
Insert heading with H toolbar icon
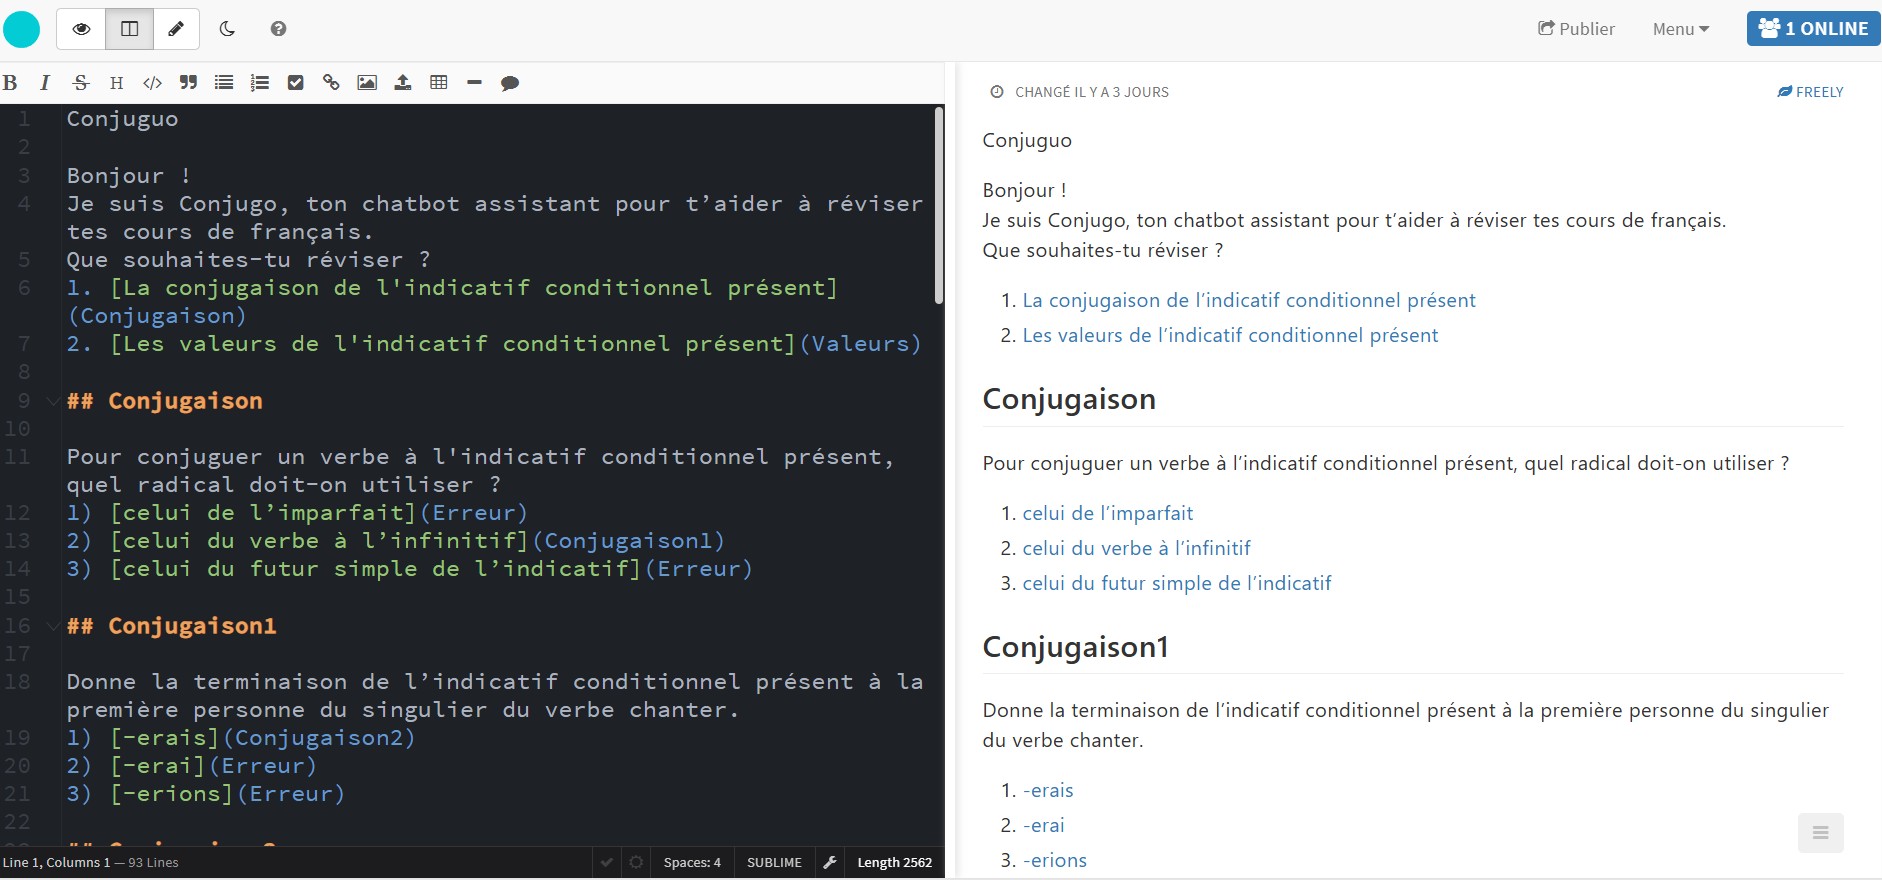tap(116, 83)
